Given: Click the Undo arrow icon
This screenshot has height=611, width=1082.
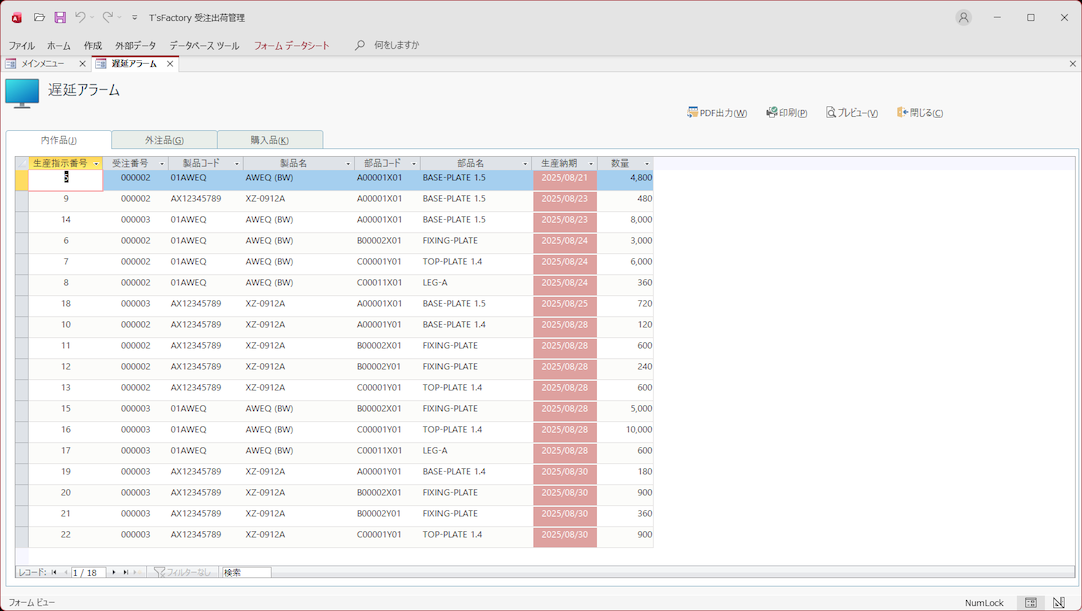Looking at the screenshot, I should pos(81,18).
